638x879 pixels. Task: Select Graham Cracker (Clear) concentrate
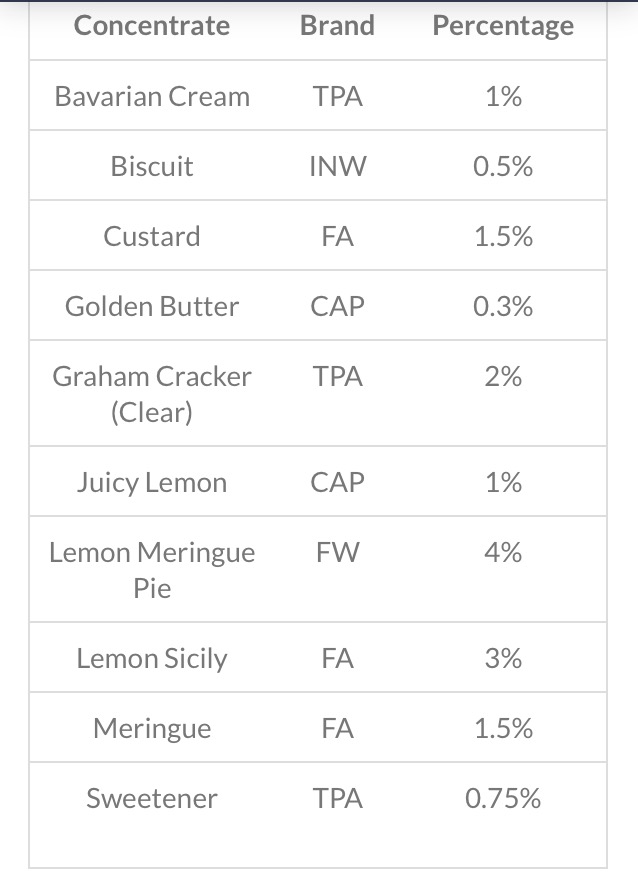[x=153, y=394]
